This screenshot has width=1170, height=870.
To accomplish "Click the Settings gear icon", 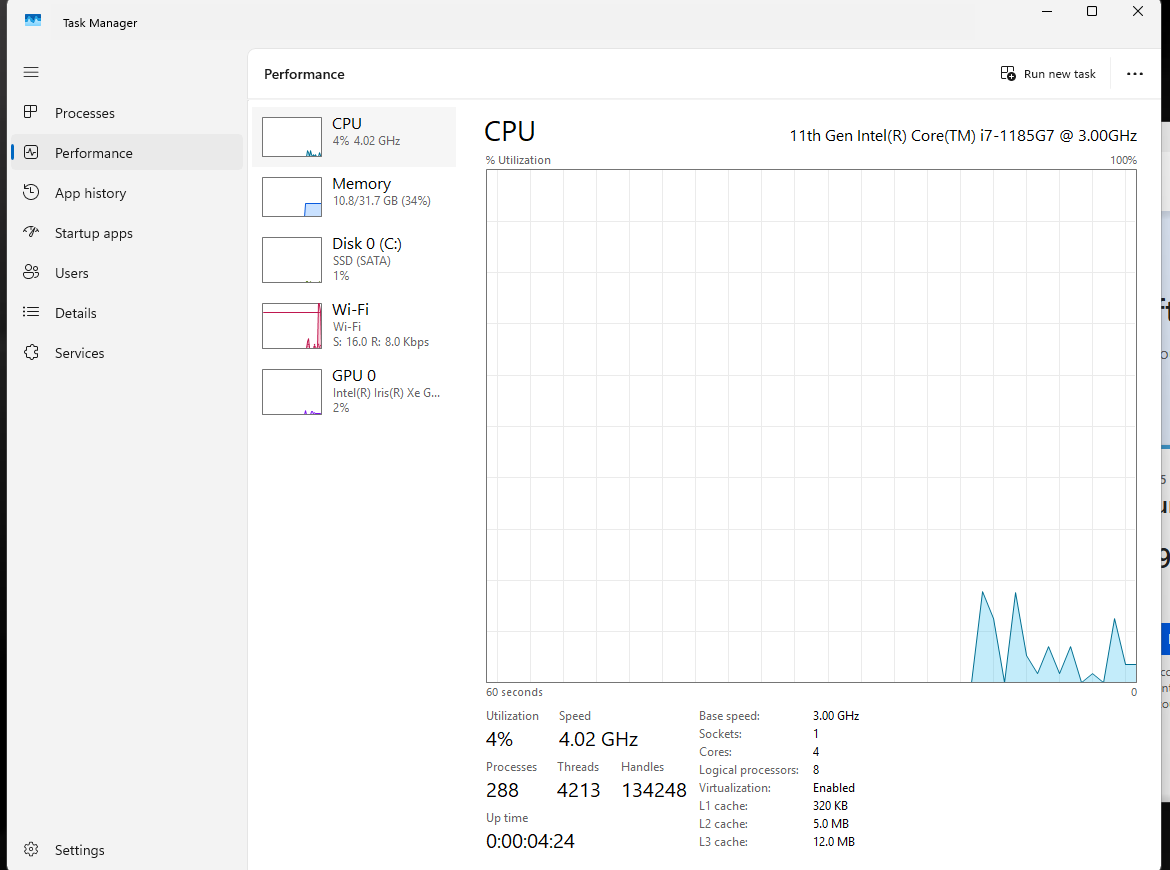I will [x=31, y=850].
